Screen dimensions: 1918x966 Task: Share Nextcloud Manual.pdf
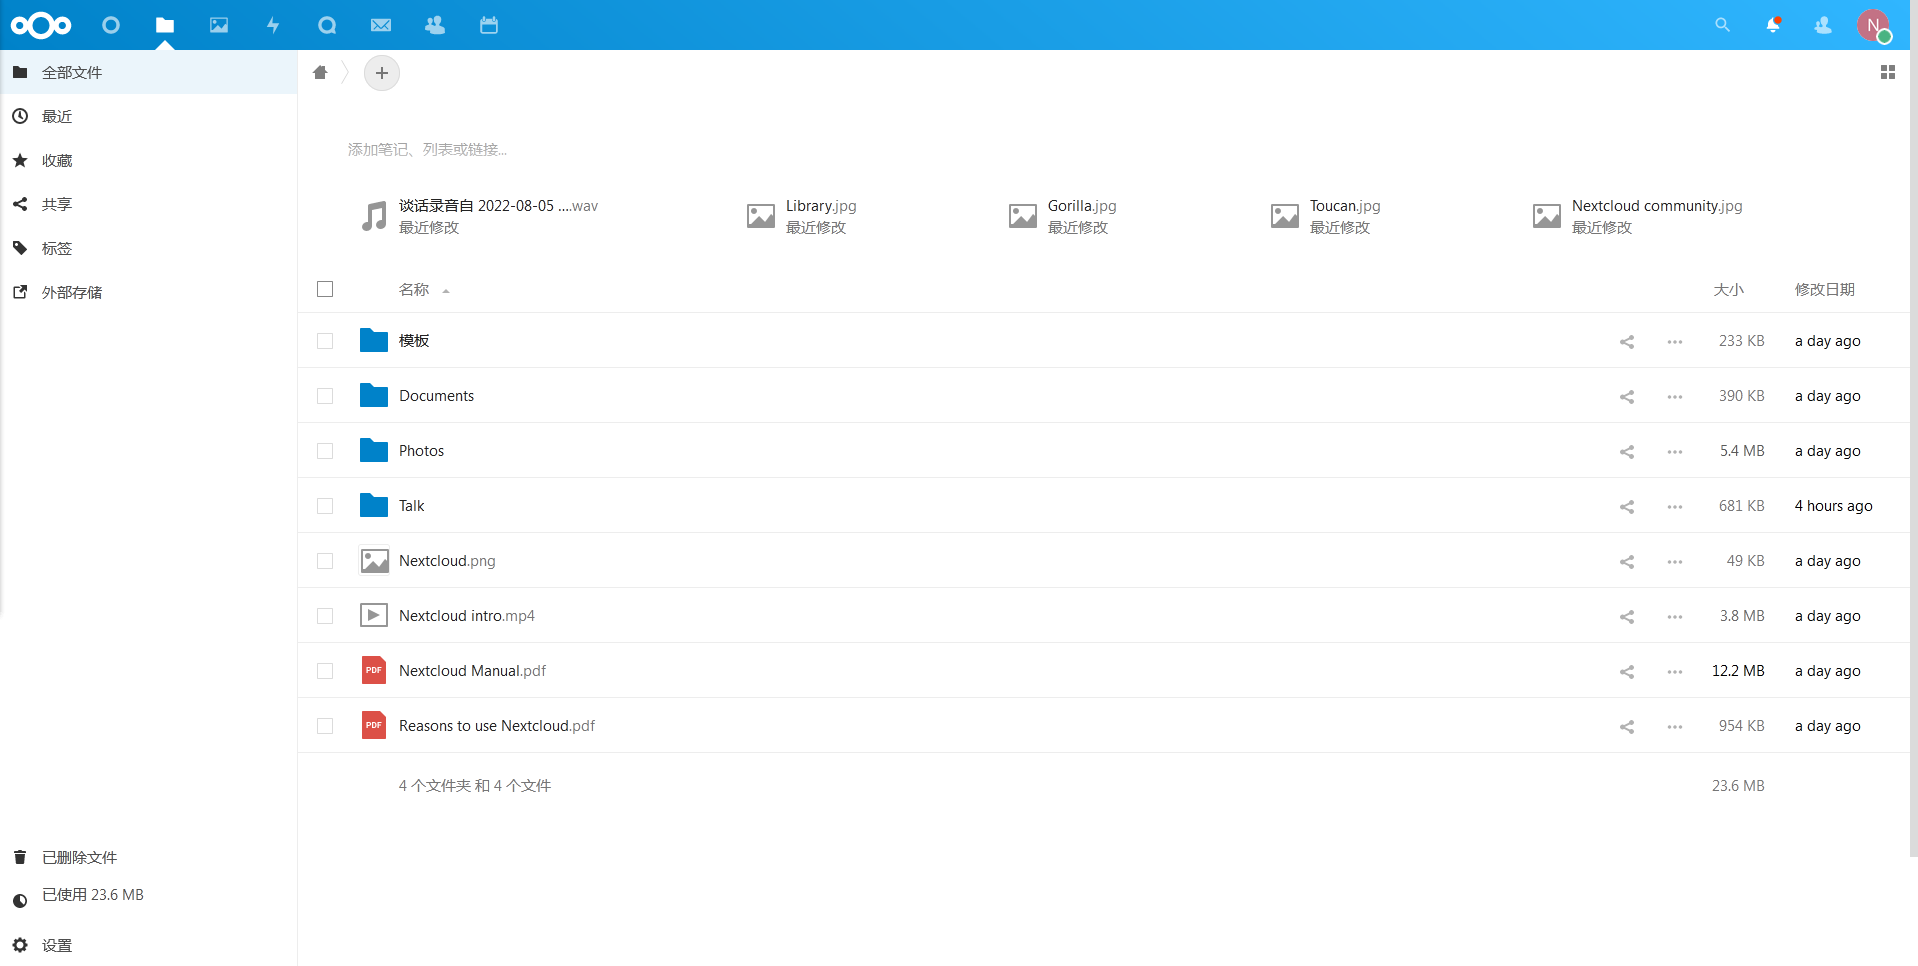click(1627, 672)
